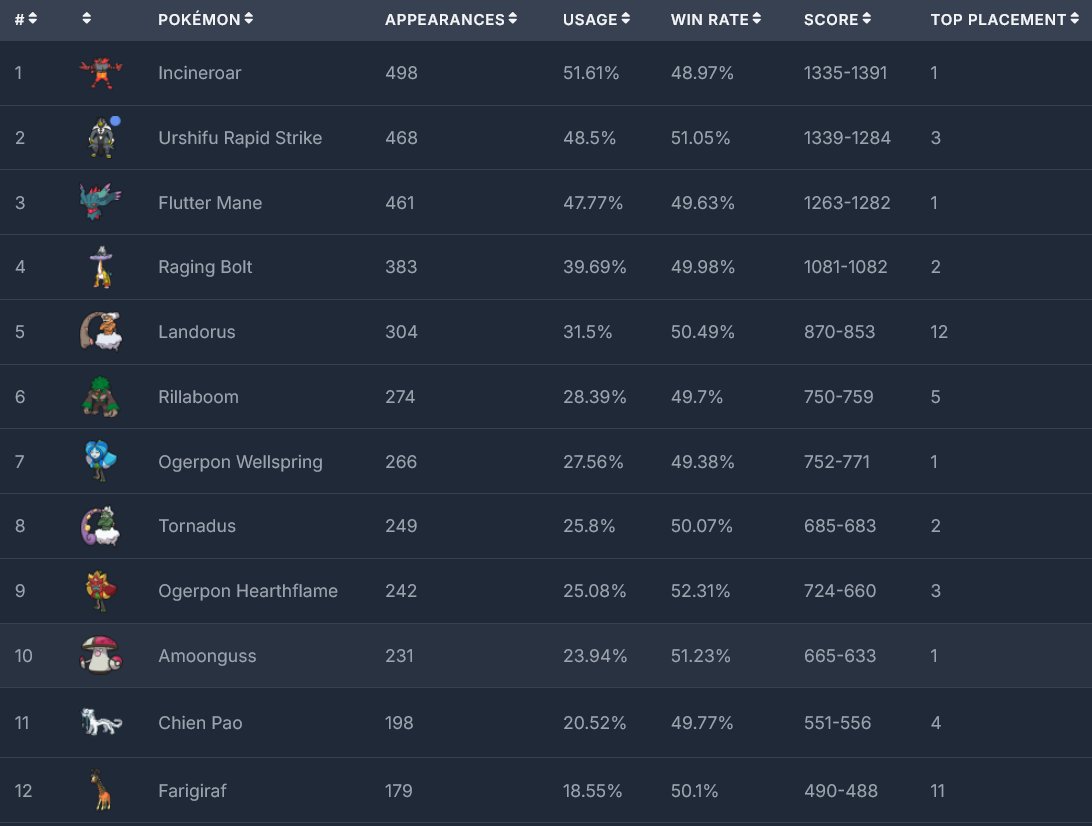
Task: Open the Landorus name link
Action: (x=197, y=332)
